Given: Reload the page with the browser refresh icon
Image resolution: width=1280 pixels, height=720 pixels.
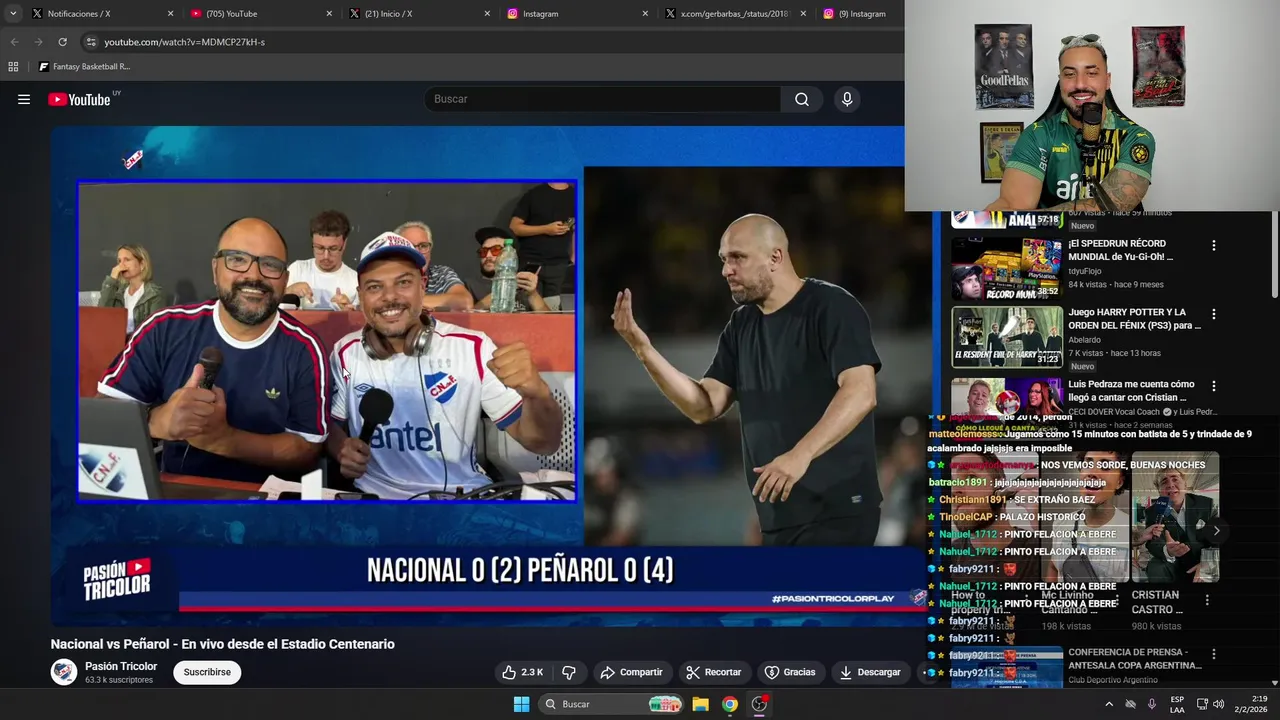Looking at the screenshot, I should click(x=62, y=42).
